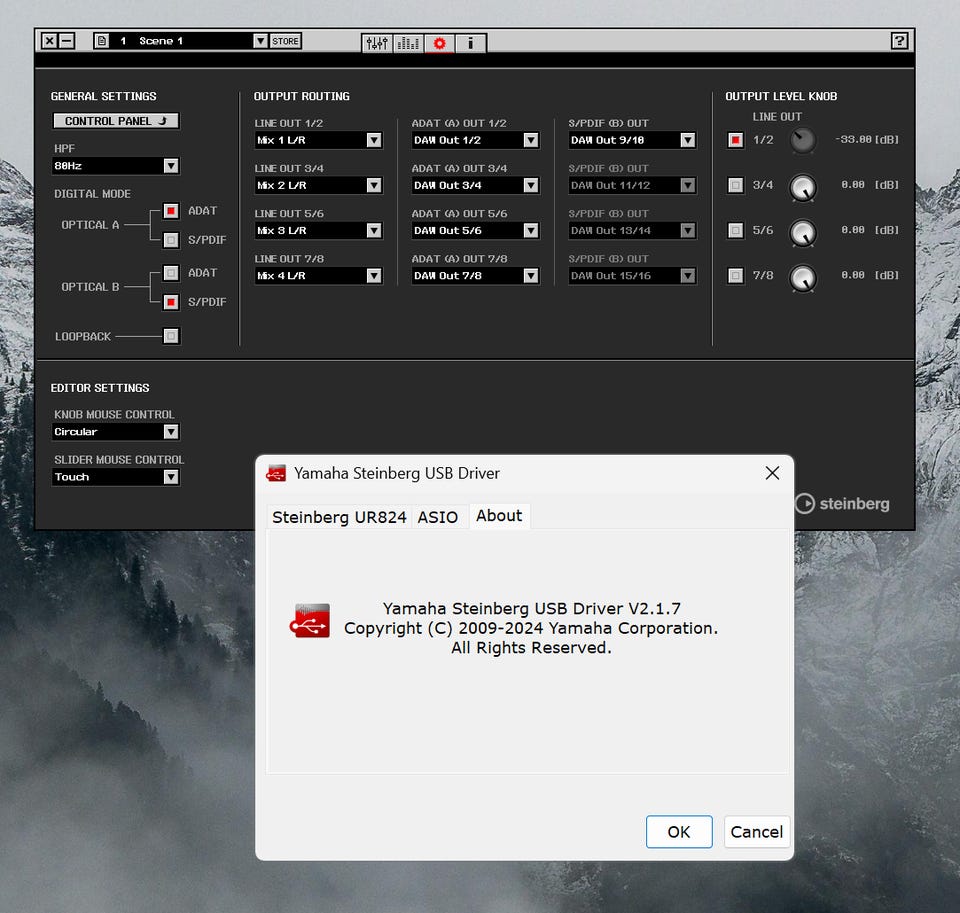Open the HPF 80Hz dropdown
The height and width of the screenshot is (913, 960).
click(116, 166)
